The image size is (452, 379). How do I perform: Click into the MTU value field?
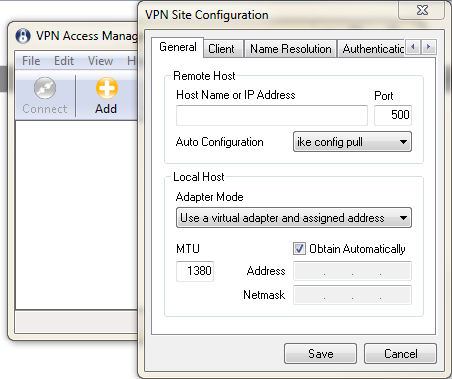click(195, 271)
